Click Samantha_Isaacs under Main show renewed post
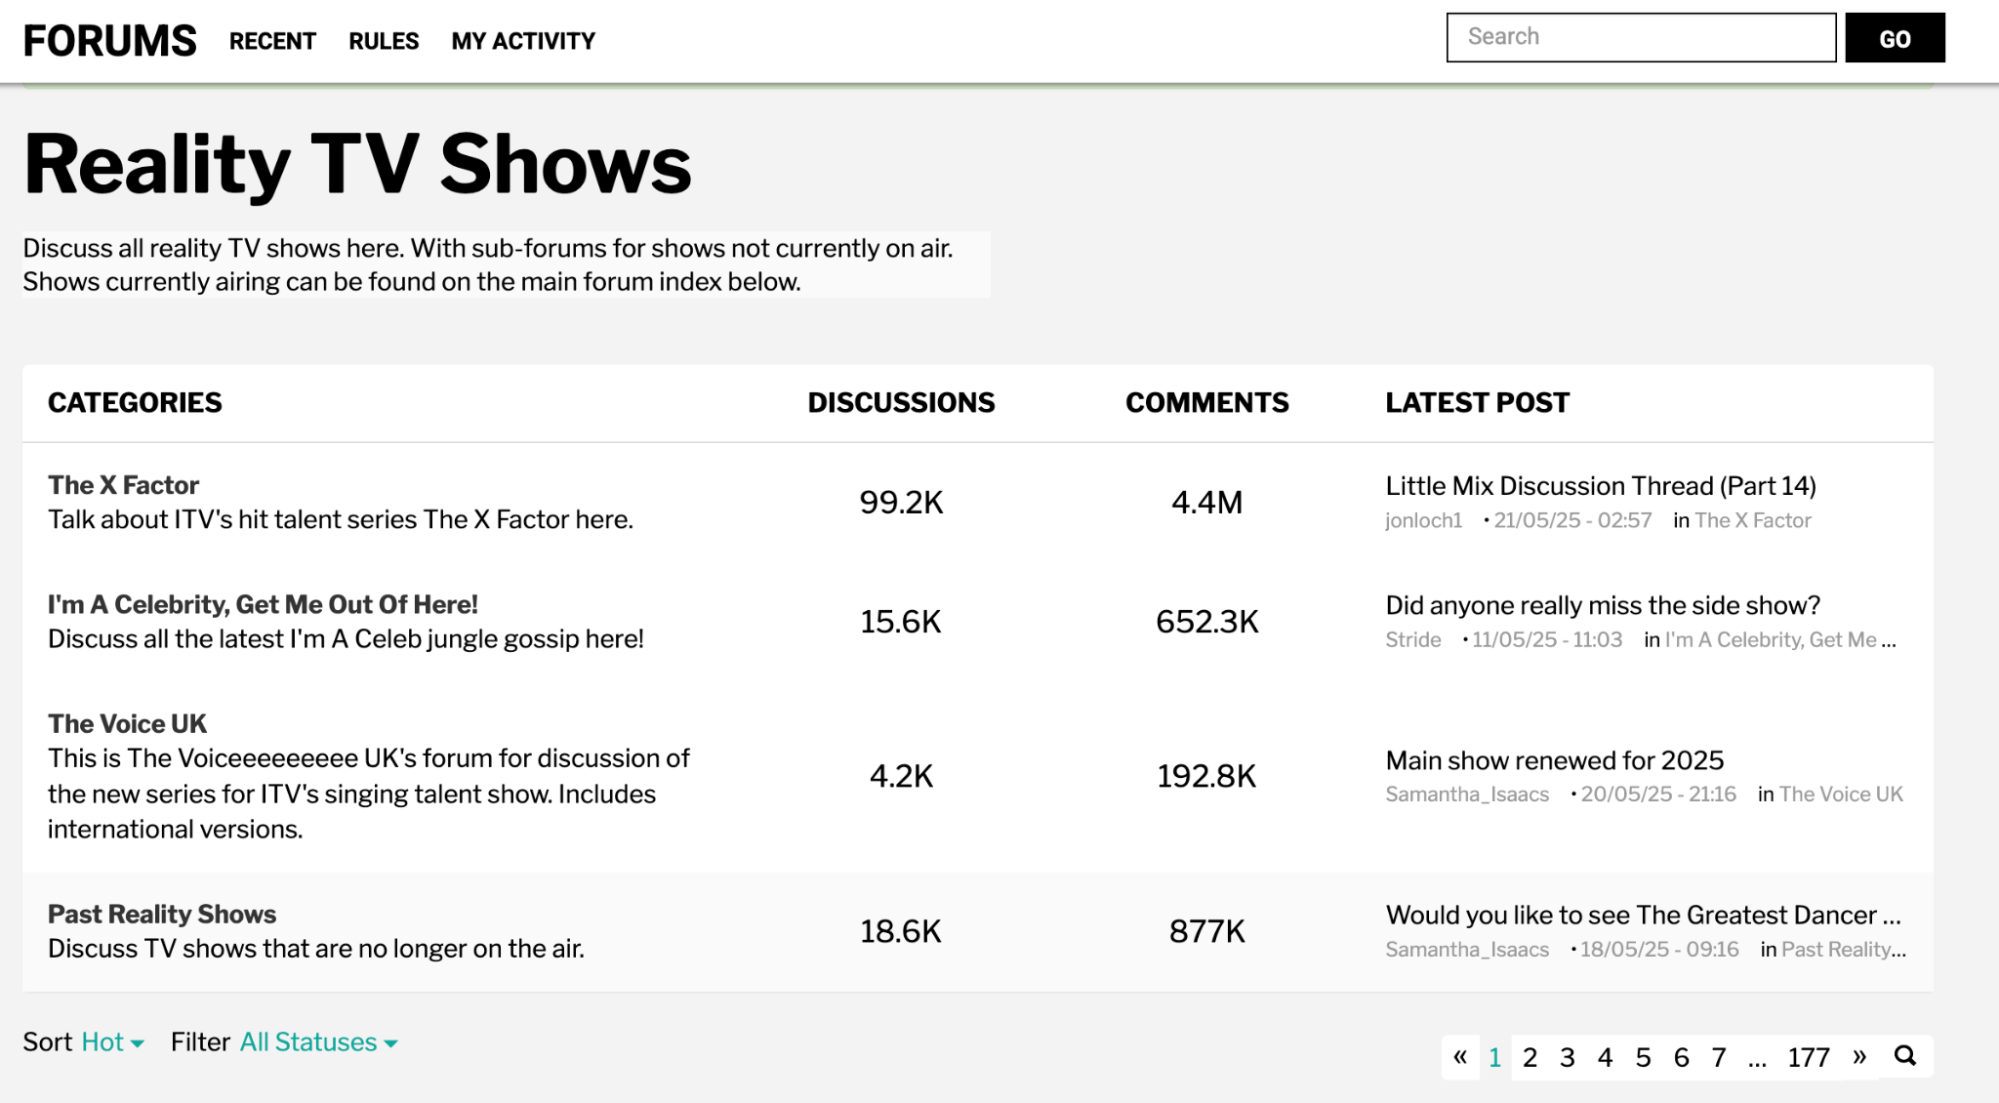The image size is (1999, 1103). coord(1467,794)
